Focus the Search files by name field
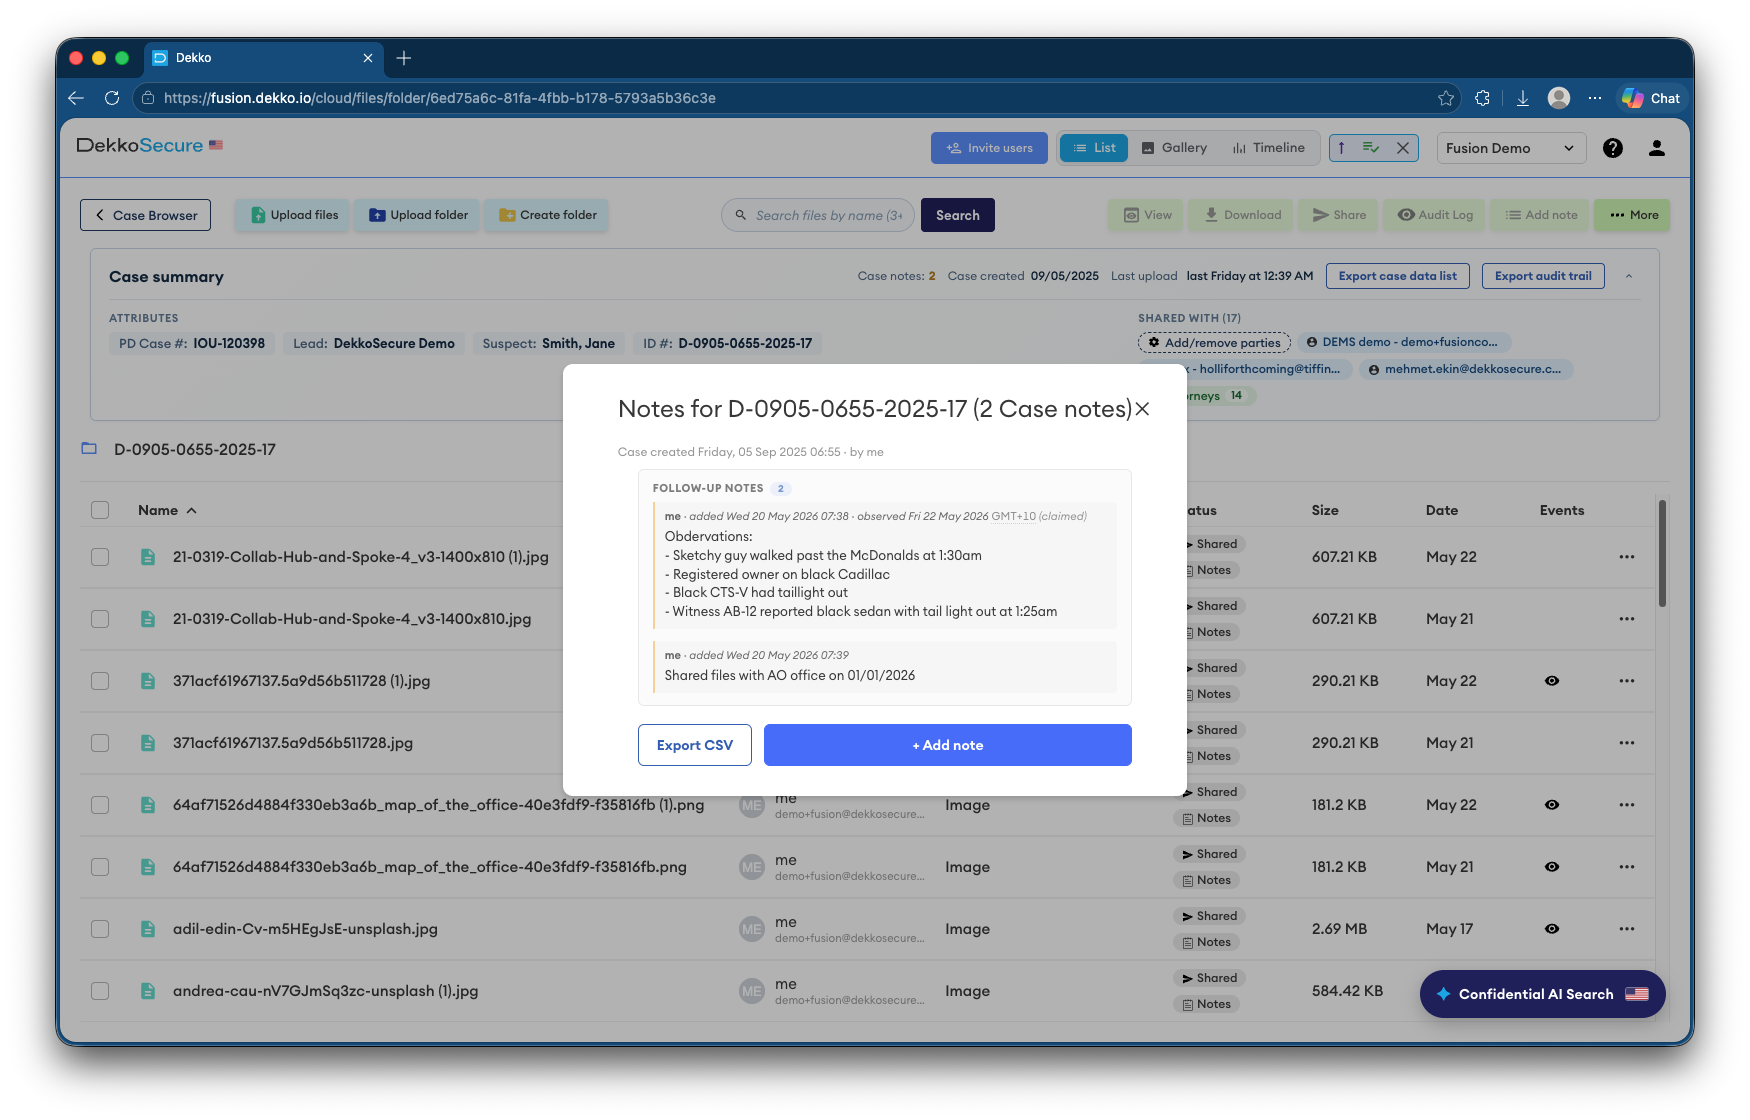1750x1120 pixels. [818, 215]
